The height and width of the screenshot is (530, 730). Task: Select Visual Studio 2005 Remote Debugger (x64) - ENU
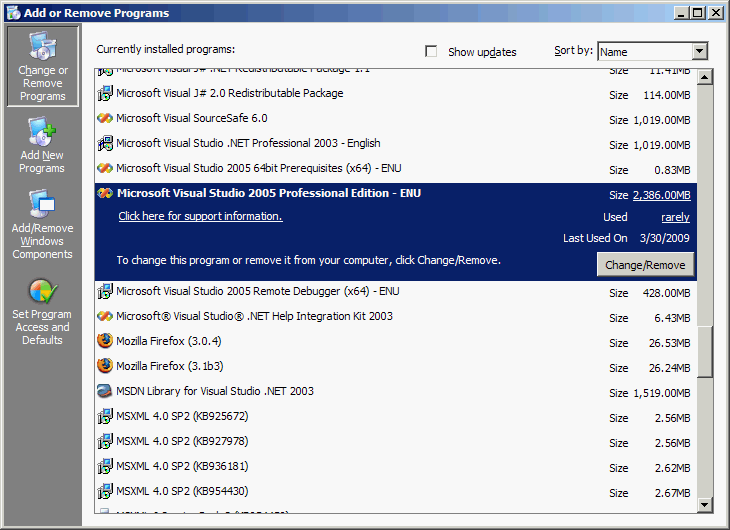395,292
